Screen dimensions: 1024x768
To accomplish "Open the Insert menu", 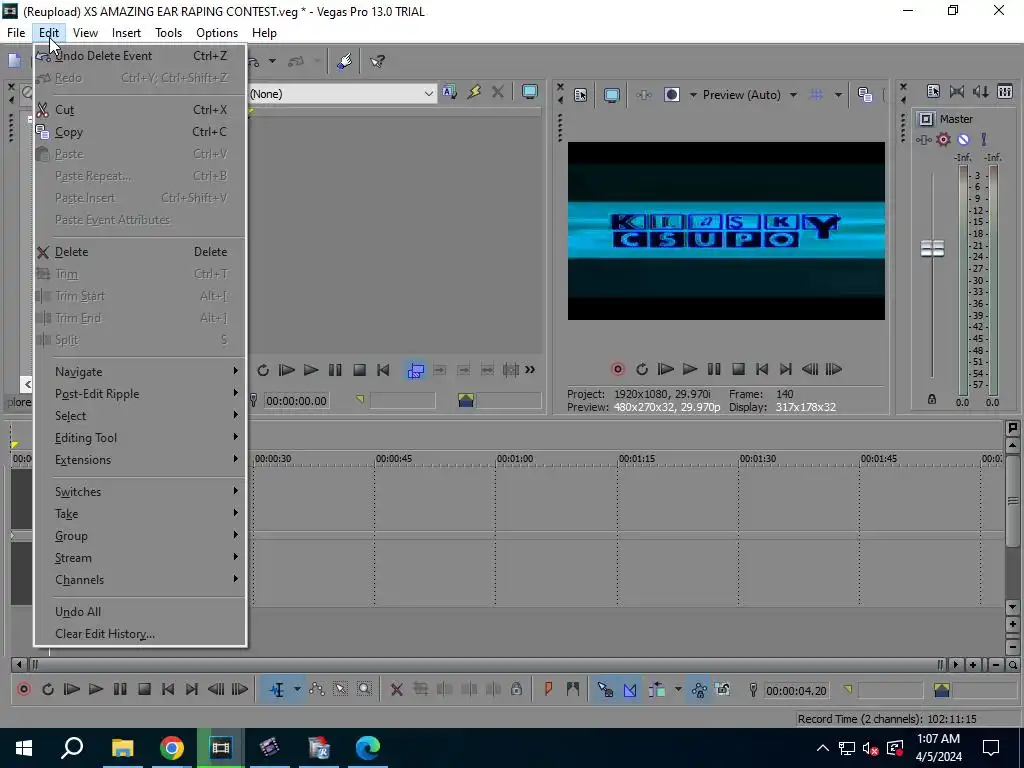I will click(x=126, y=33).
